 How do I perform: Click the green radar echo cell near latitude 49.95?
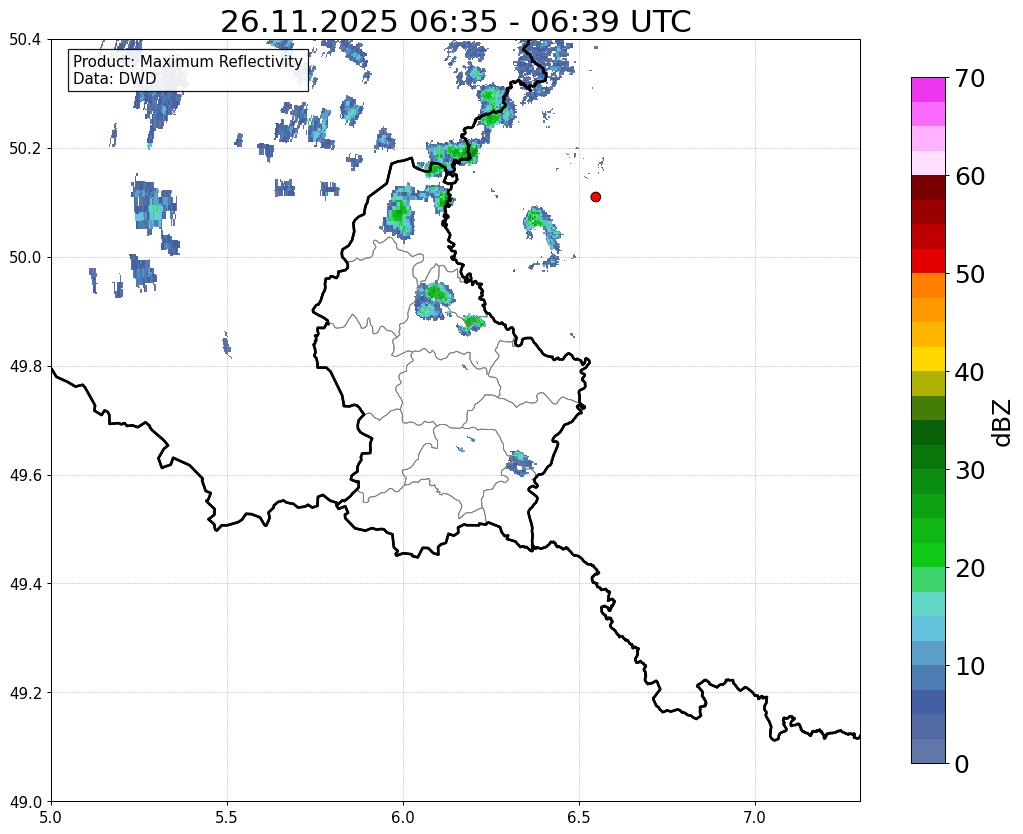434,300
